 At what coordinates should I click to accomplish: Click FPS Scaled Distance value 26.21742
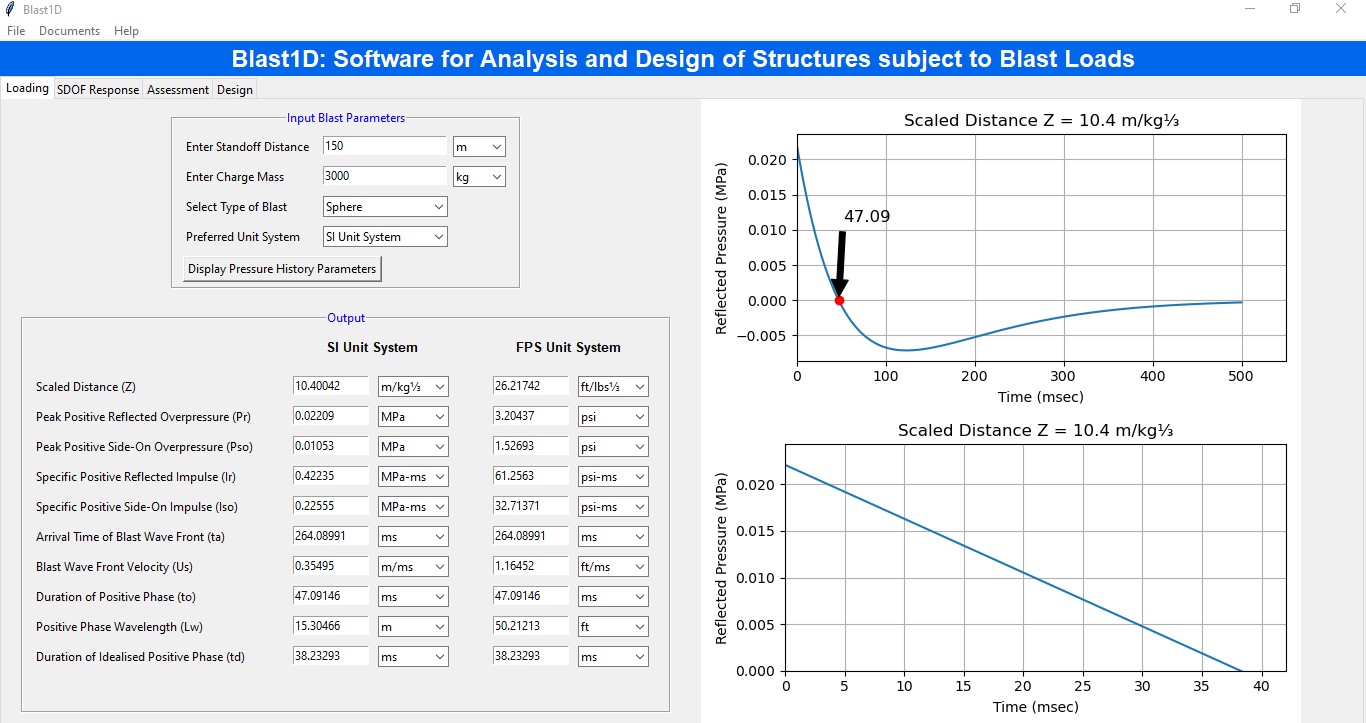pyautogui.click(x=530, y=386)
